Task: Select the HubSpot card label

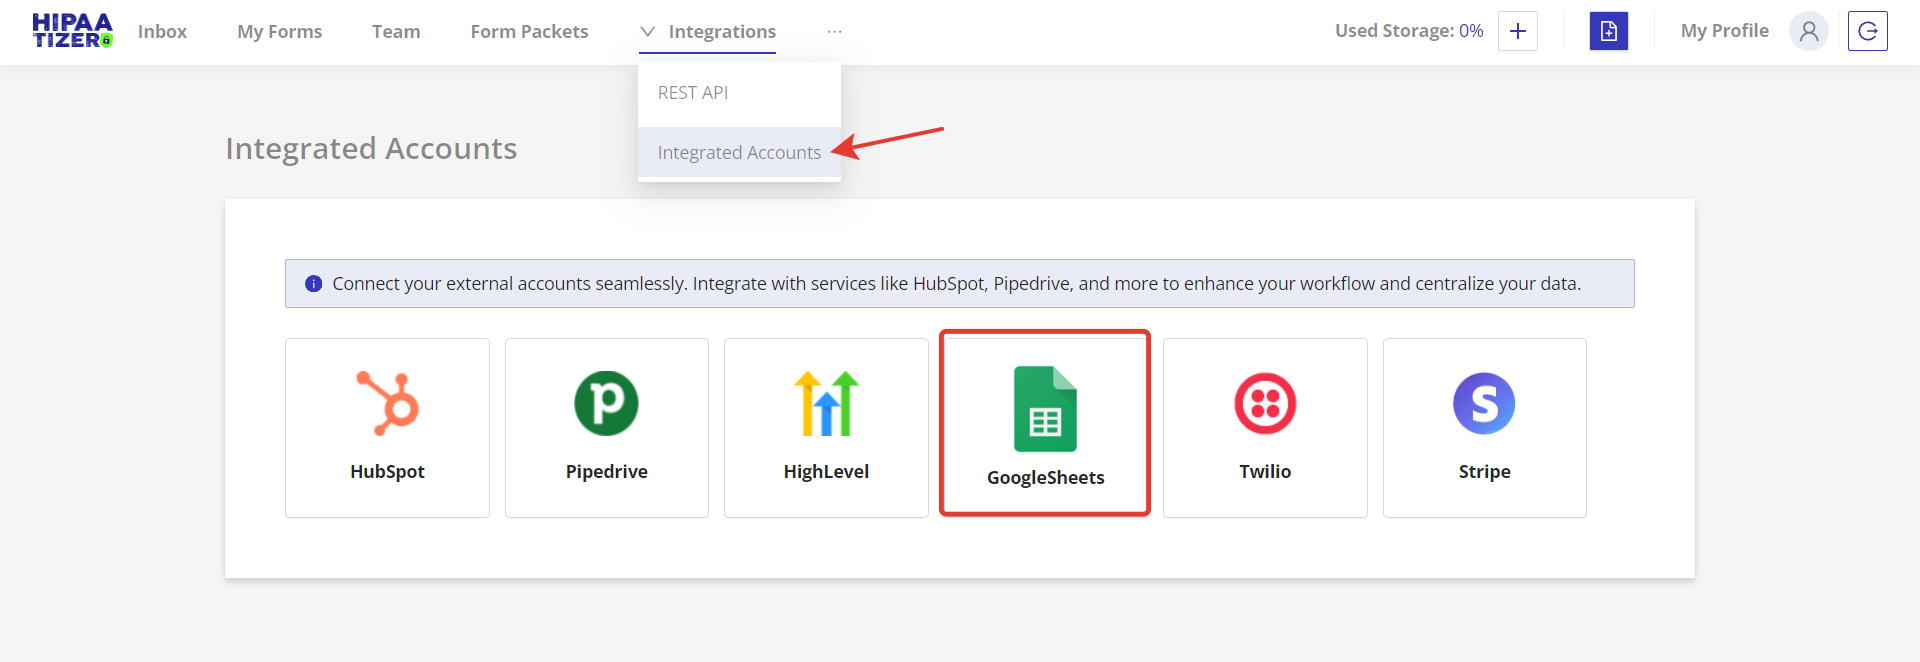Action: pyautogui.click(x=387, y=471)
